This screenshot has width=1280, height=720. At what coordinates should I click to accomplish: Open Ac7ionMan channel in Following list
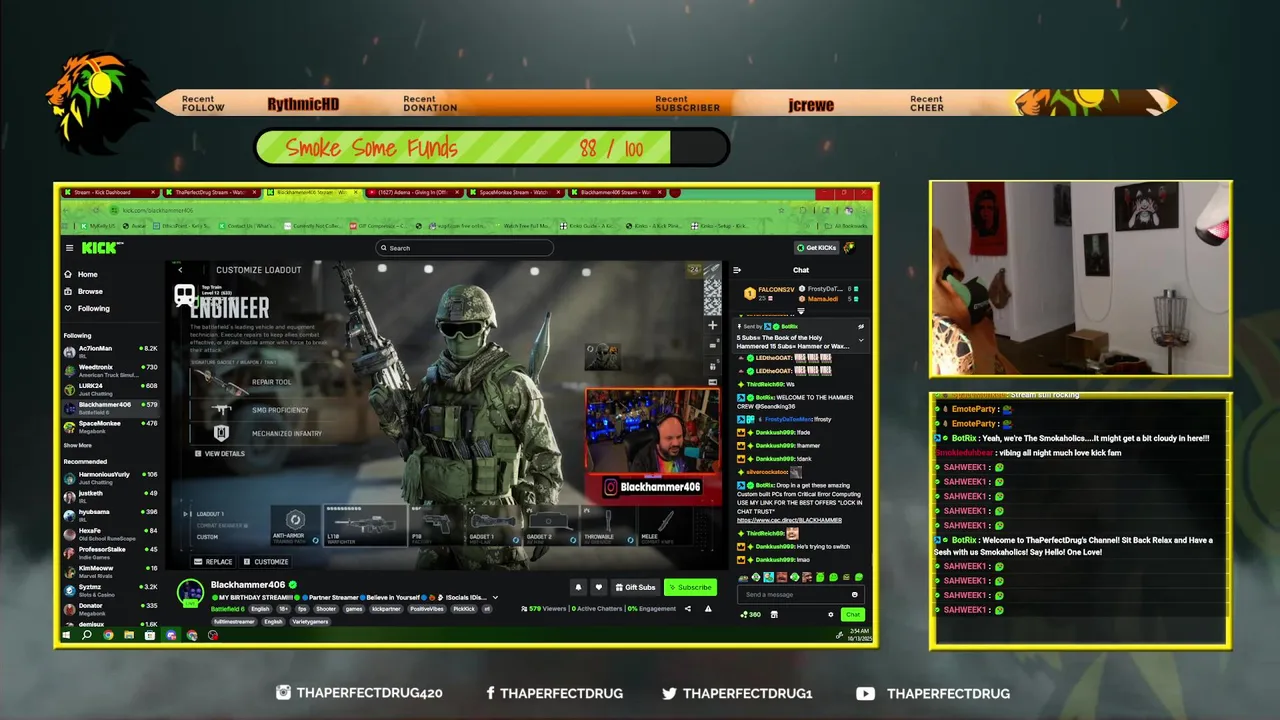(x=111, y=350)
